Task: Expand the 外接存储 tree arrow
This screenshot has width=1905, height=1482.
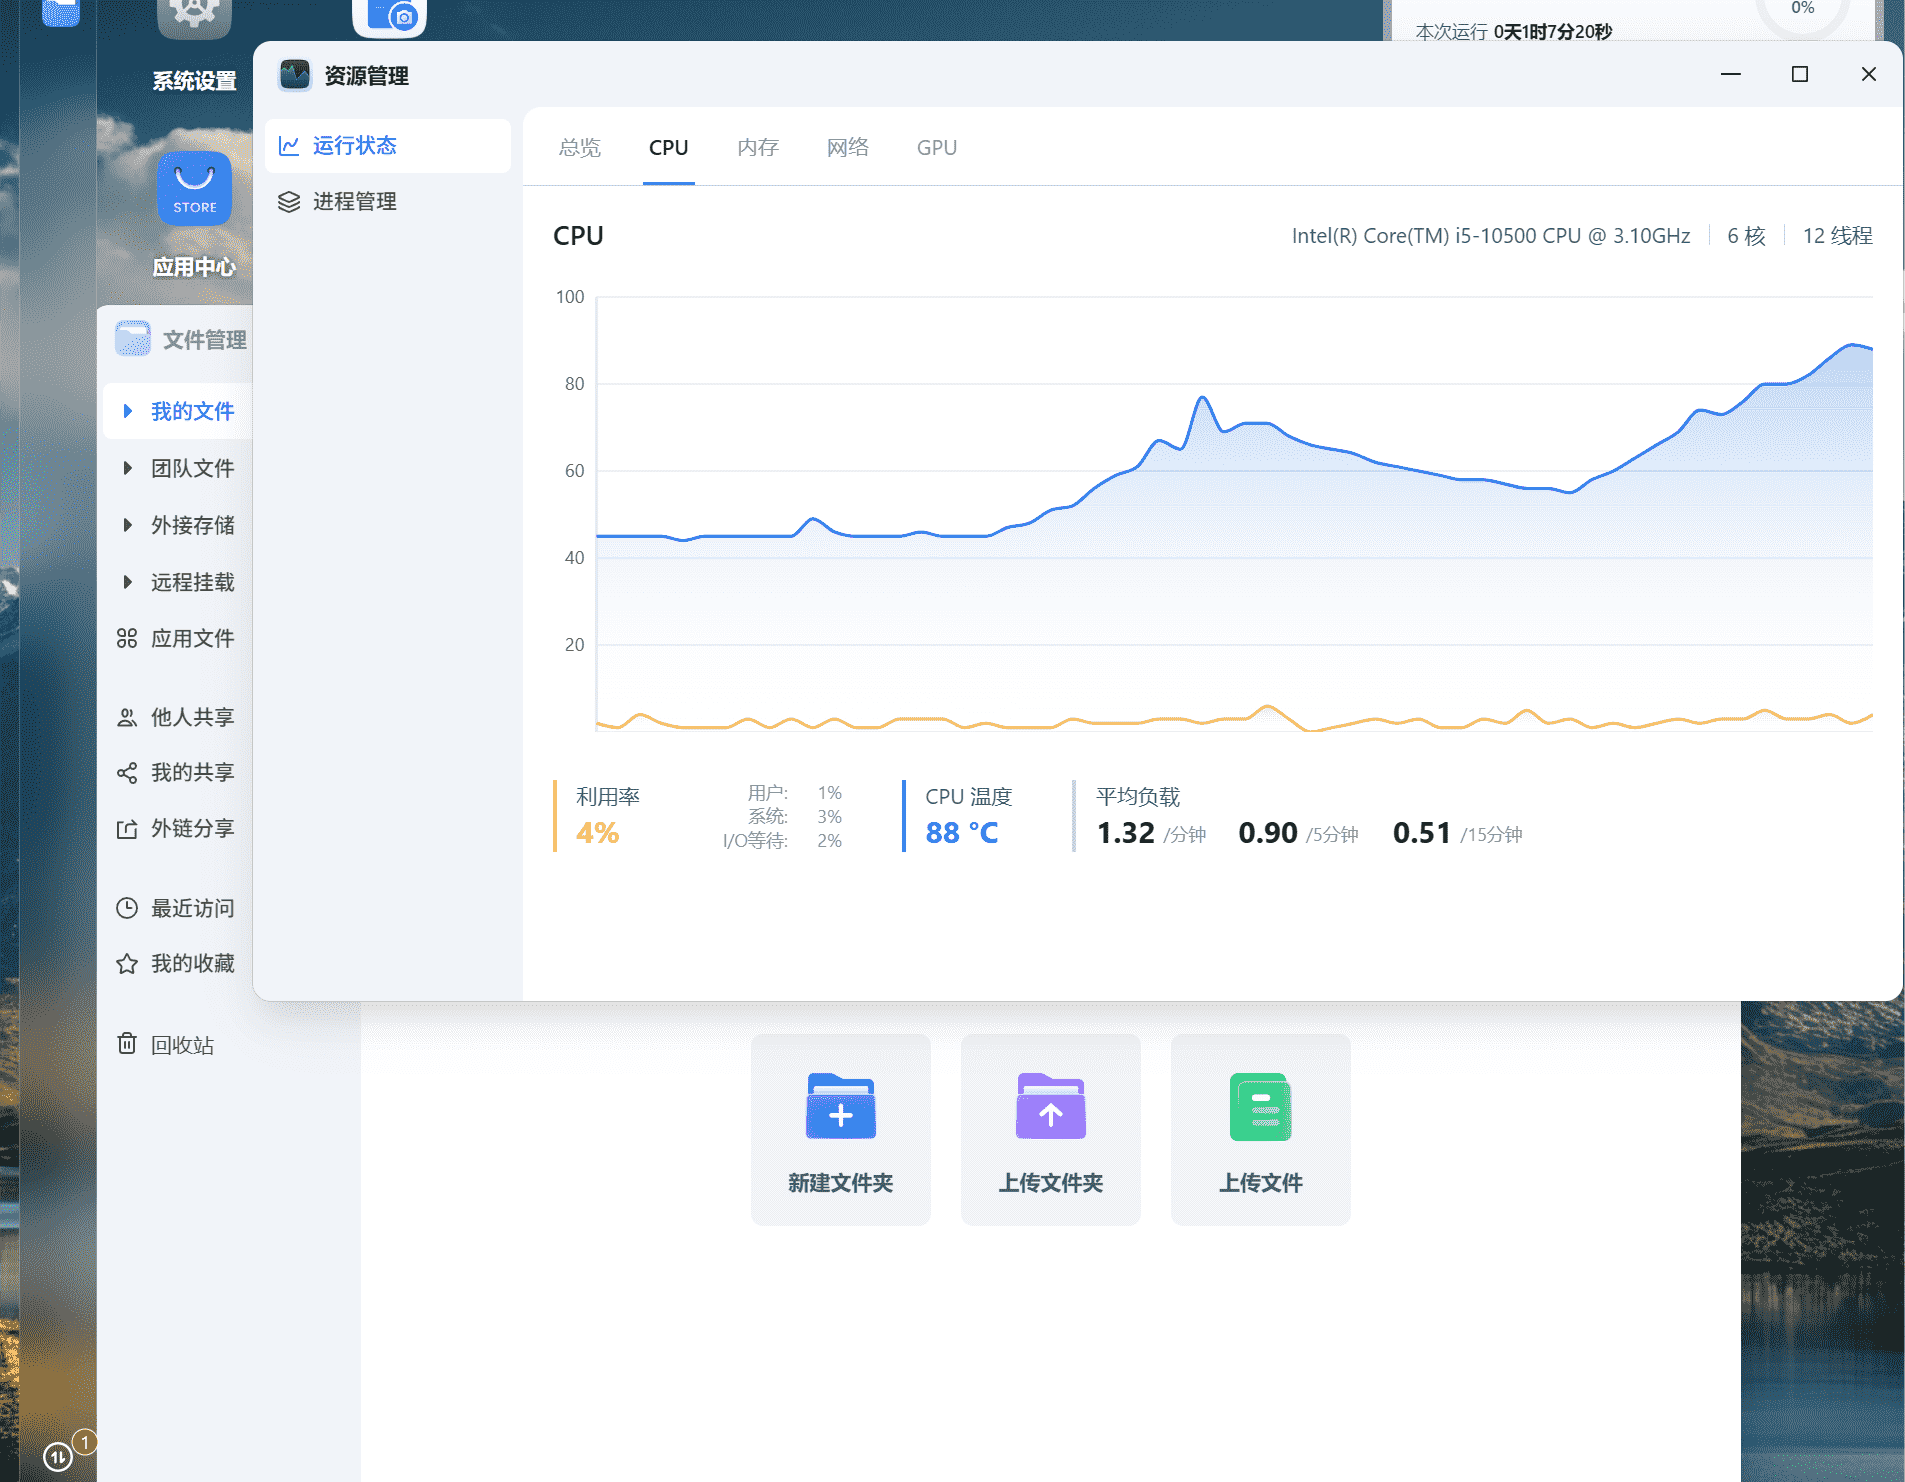Action: (x=127, y=525)
